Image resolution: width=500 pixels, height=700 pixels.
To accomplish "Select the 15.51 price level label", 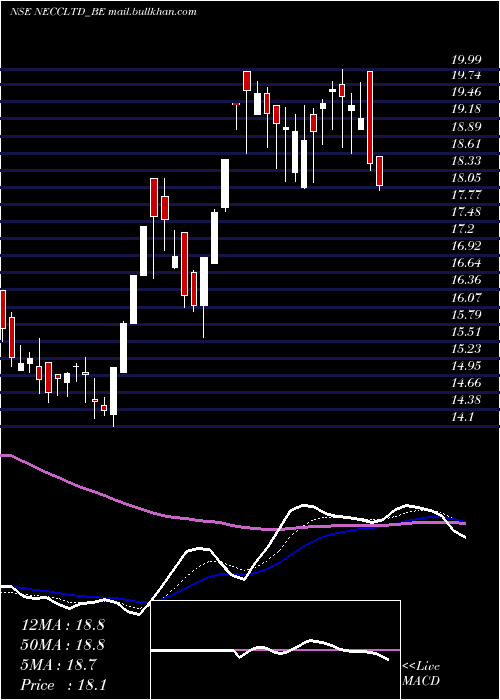I will click(x=467, y=332).
